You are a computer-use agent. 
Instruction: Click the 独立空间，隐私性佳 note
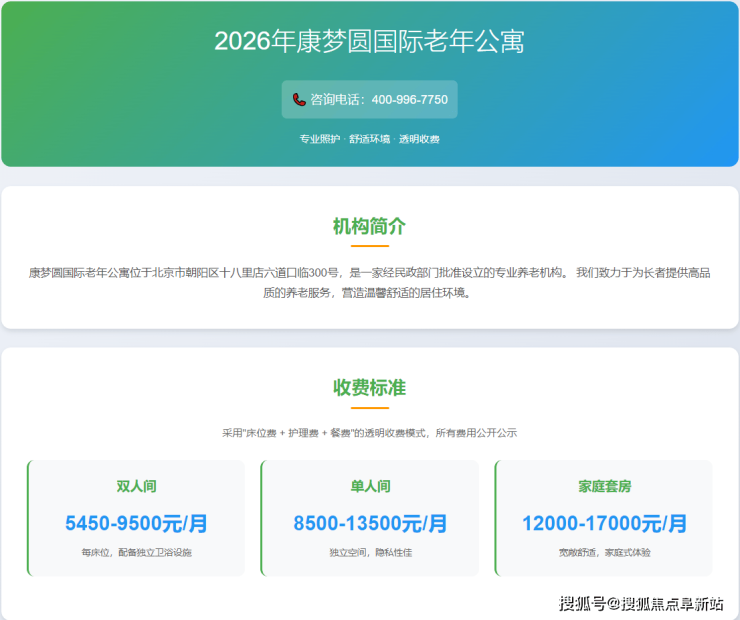(x=370, y=552)
